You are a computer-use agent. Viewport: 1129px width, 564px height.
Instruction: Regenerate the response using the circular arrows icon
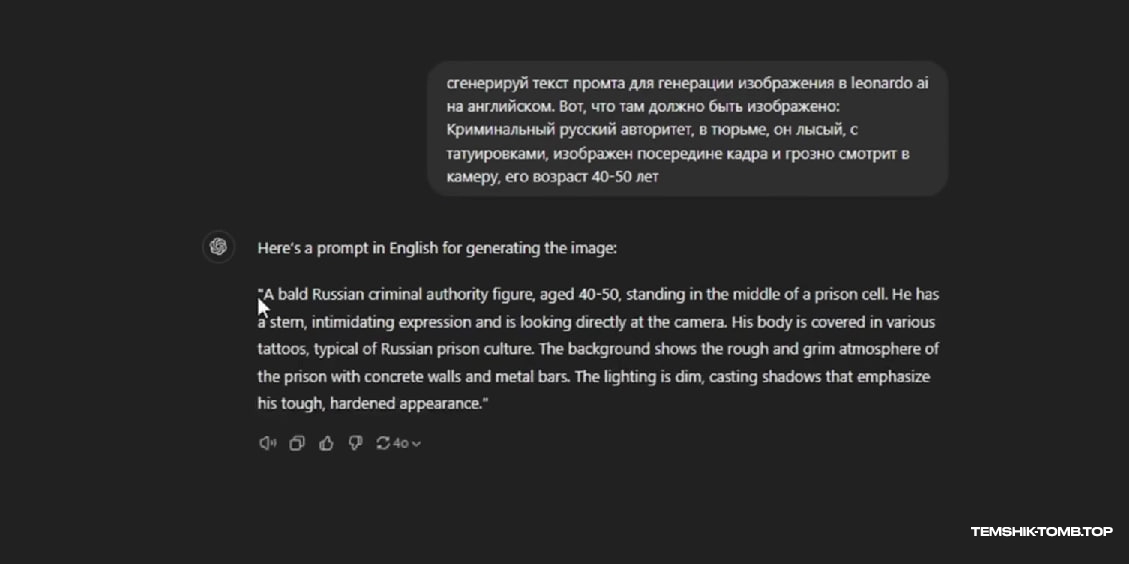[x=383, y=443]
